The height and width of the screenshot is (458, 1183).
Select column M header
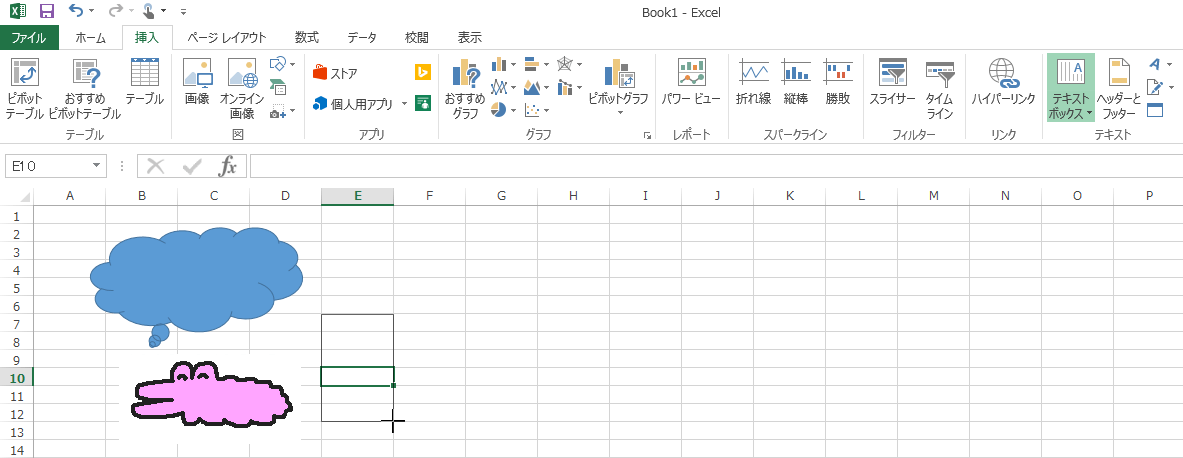tap(933, 196)
